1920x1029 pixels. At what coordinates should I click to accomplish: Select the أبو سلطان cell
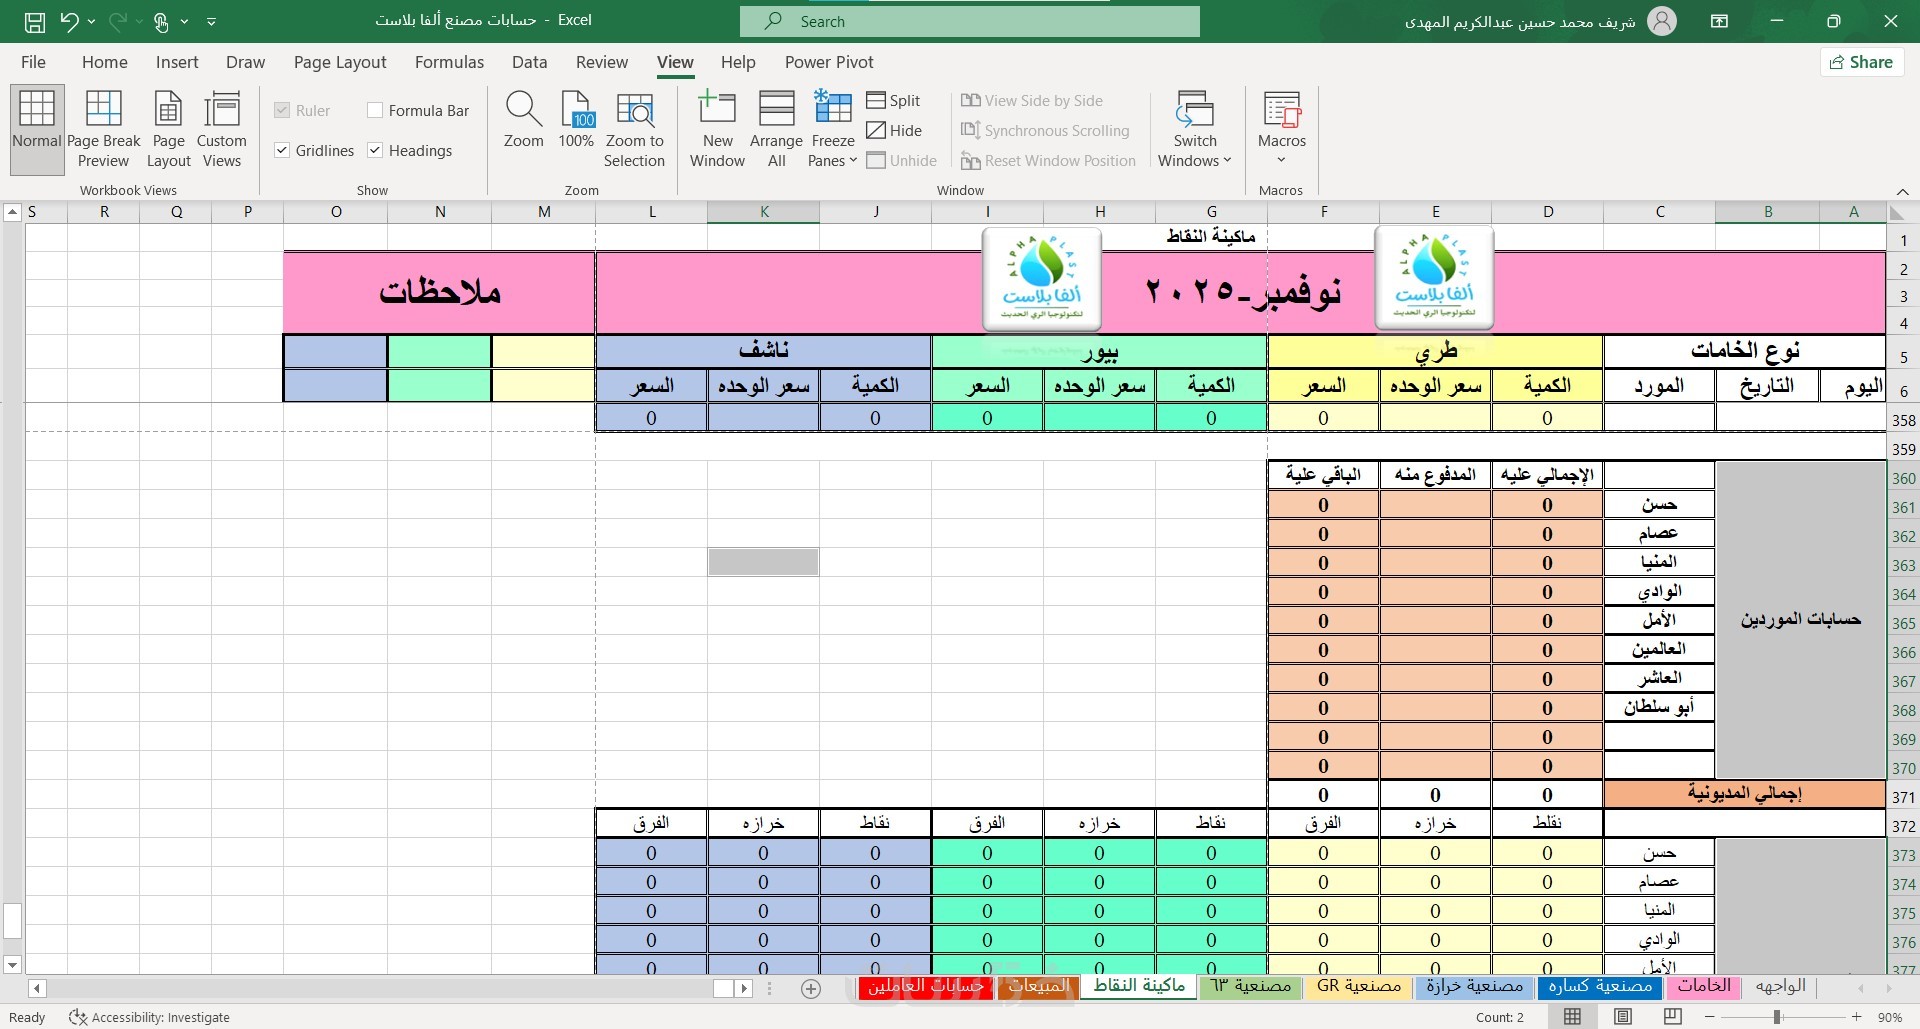click(x=1659, y=708)
